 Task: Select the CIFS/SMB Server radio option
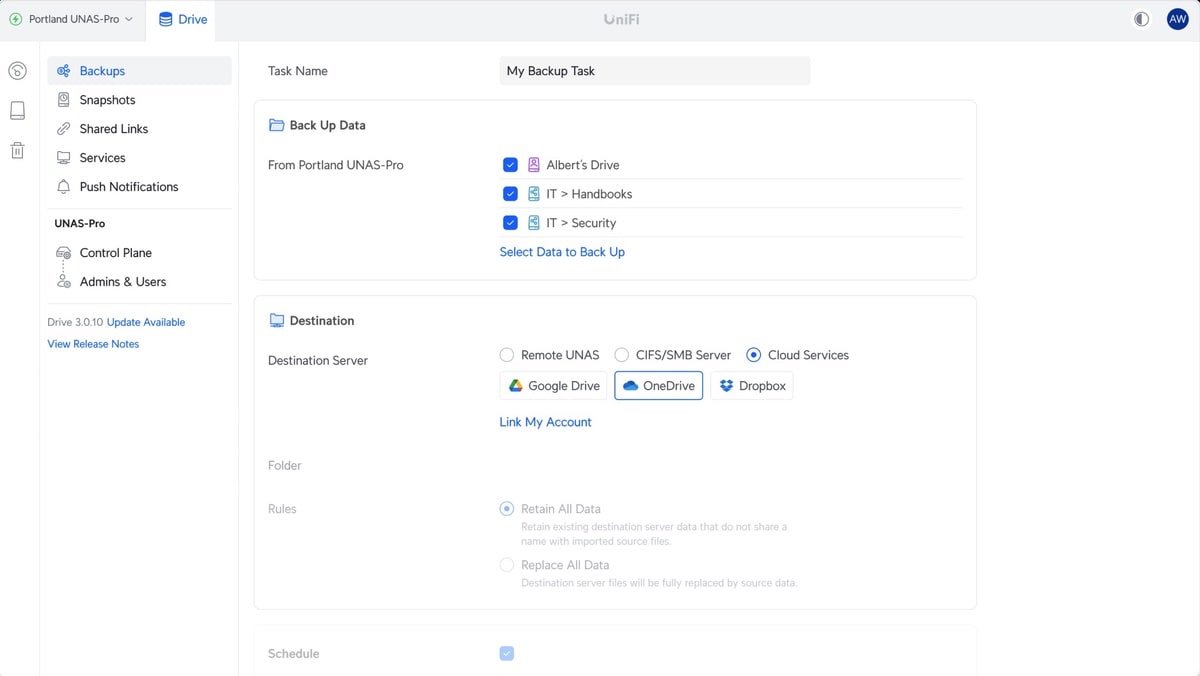click(622, 355)
